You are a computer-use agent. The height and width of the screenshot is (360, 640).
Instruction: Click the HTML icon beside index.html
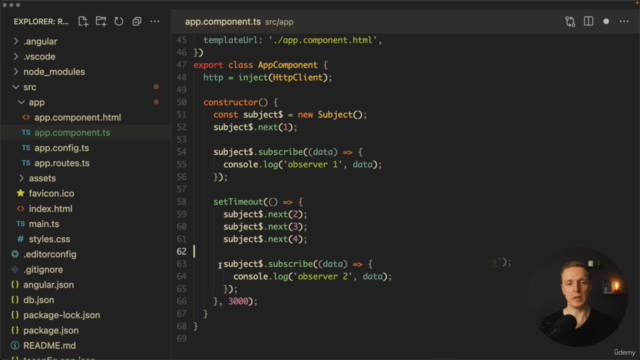[20, 209]
